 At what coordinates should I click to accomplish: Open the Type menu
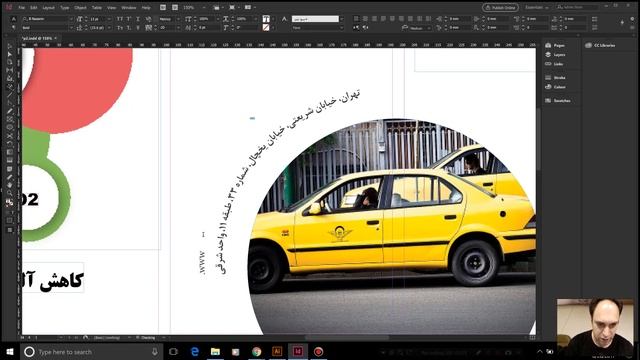click(64, 7)
